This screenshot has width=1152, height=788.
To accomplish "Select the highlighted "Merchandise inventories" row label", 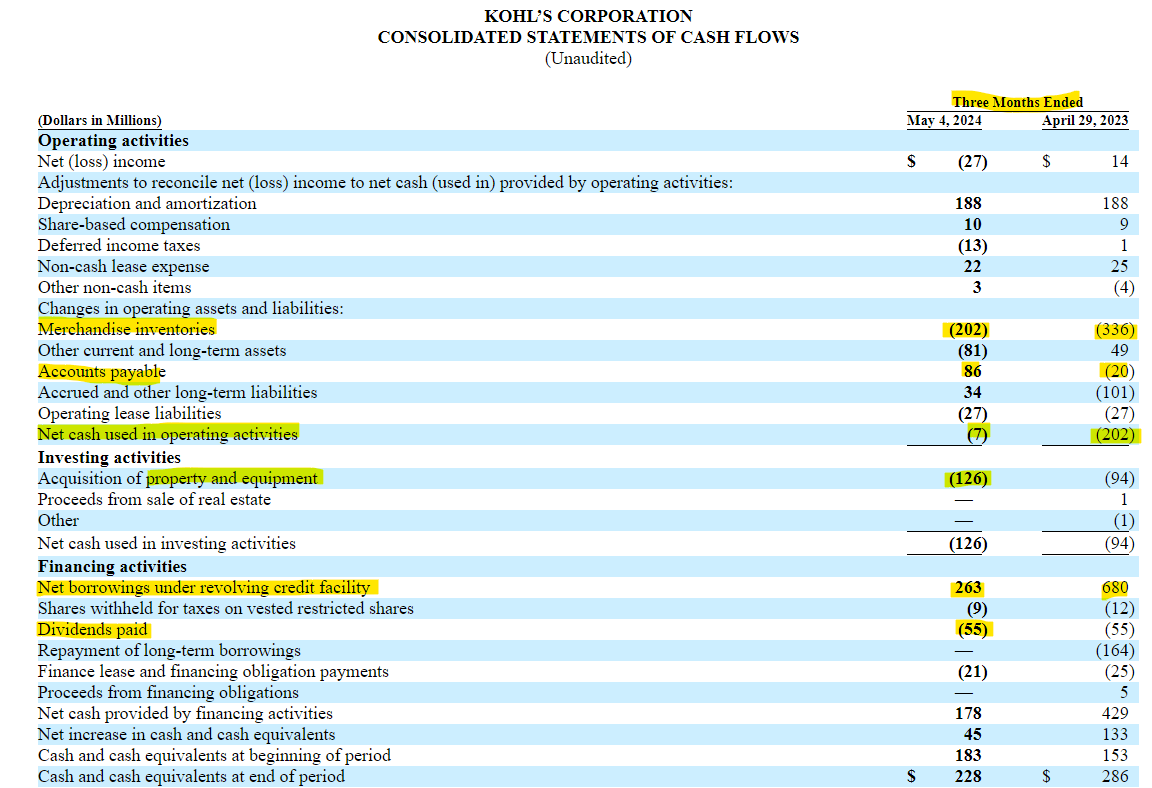I will click(x=126, y=329).
